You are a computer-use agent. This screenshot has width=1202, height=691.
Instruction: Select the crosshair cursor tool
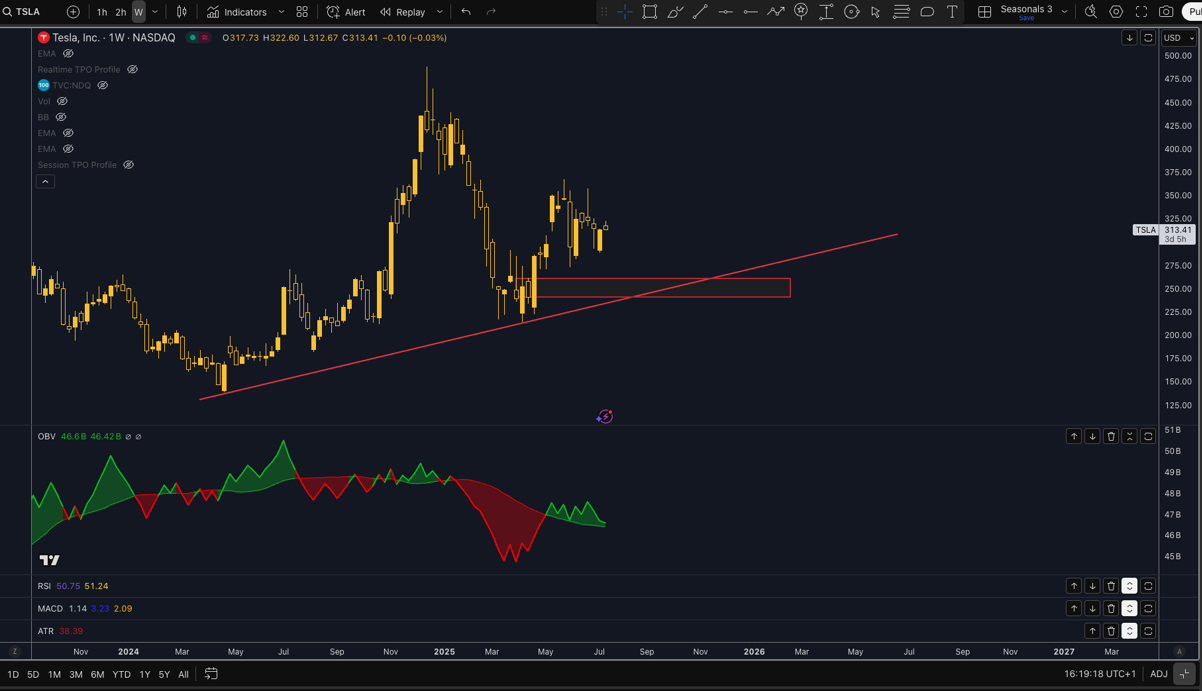[x=624, y=12]
